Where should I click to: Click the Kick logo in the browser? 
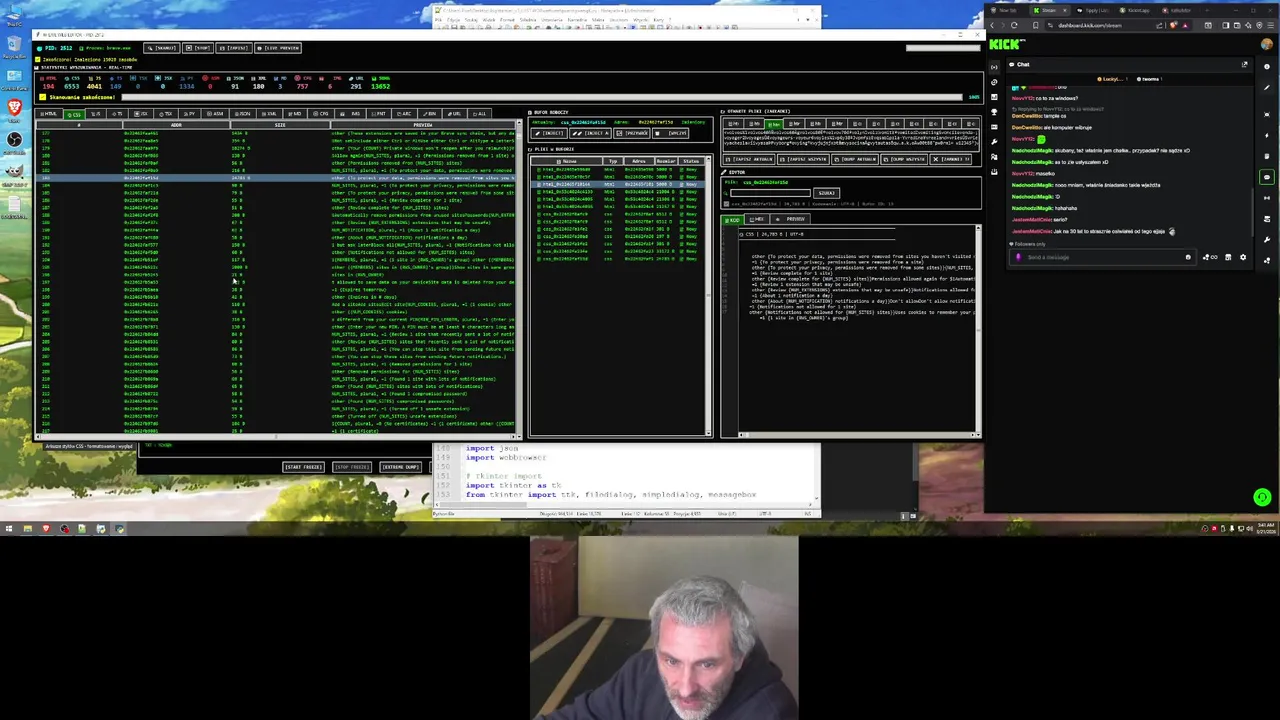1005,44
